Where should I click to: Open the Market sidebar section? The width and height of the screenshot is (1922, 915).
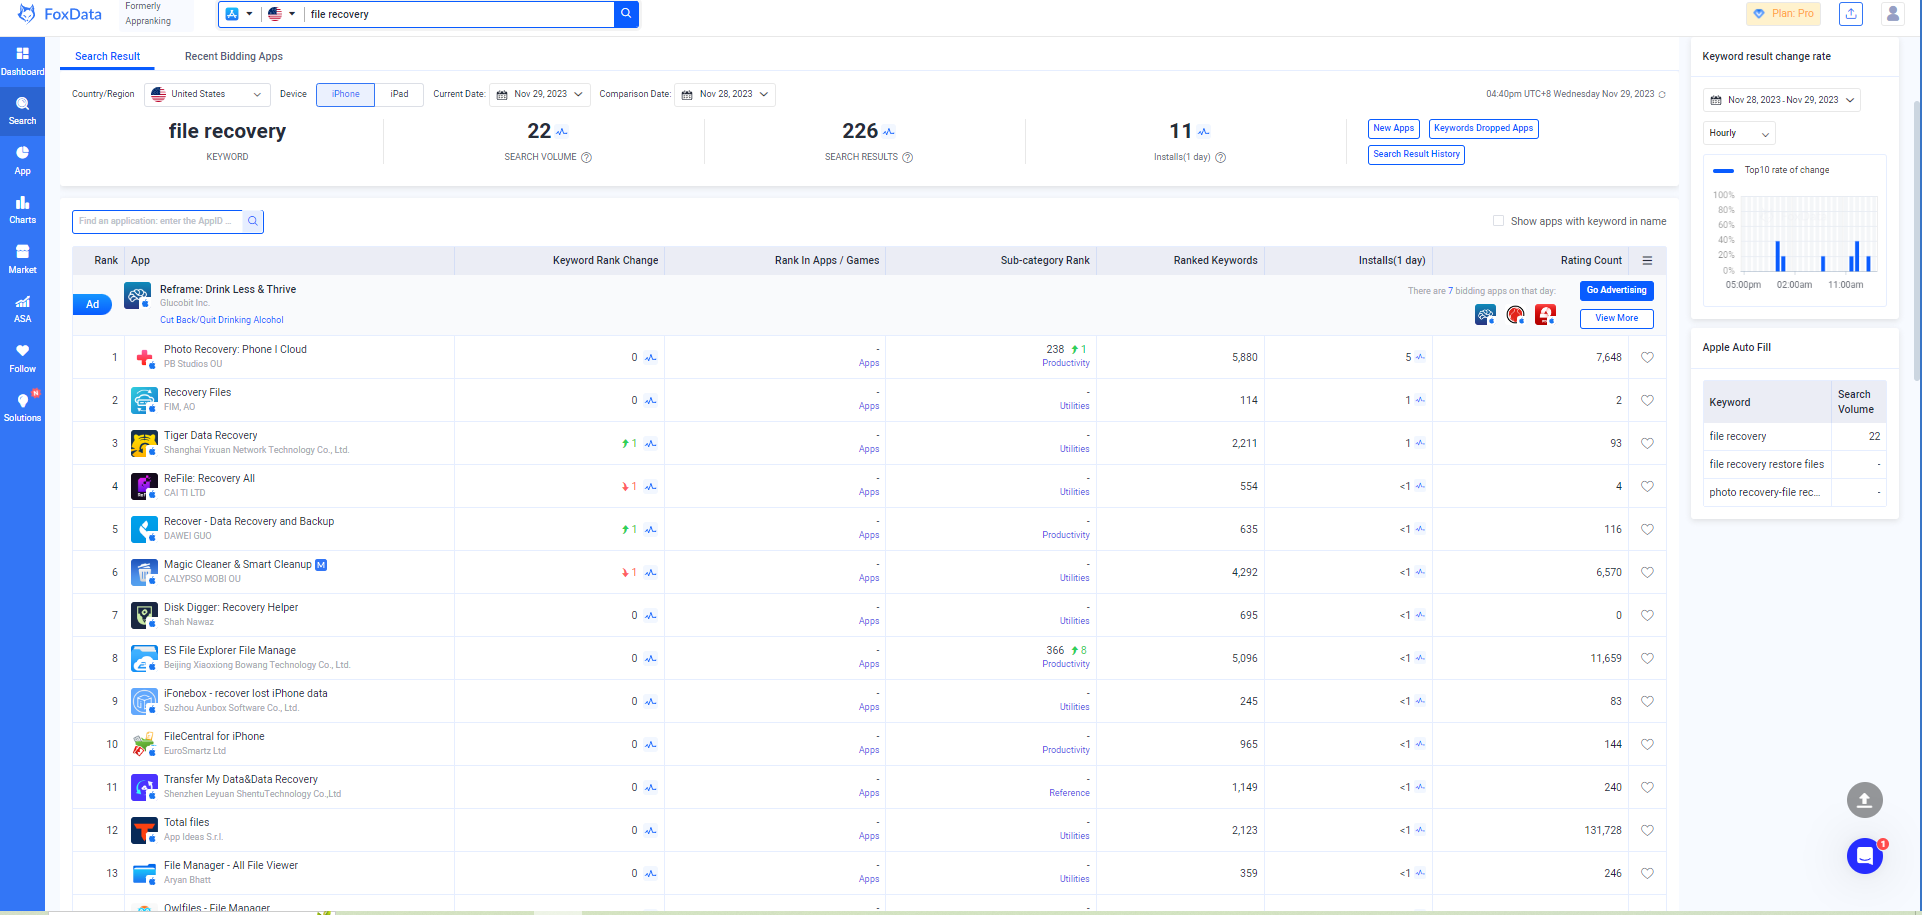22,258
